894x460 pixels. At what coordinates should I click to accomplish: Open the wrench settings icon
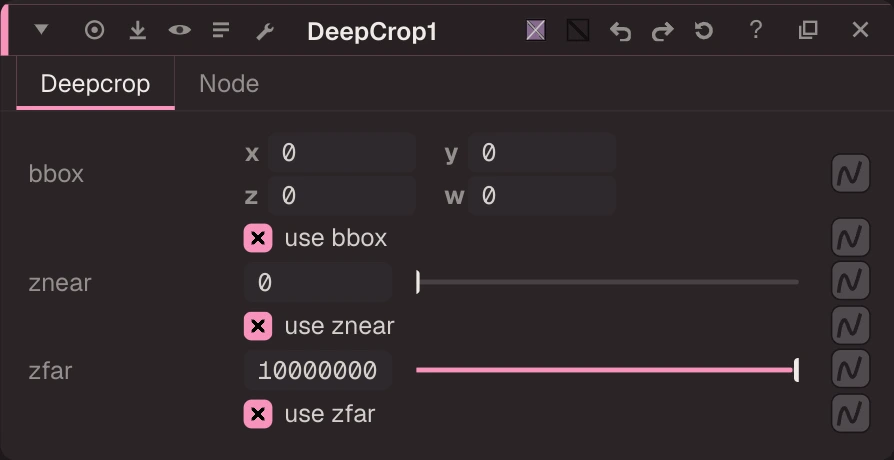coord(265,31)
